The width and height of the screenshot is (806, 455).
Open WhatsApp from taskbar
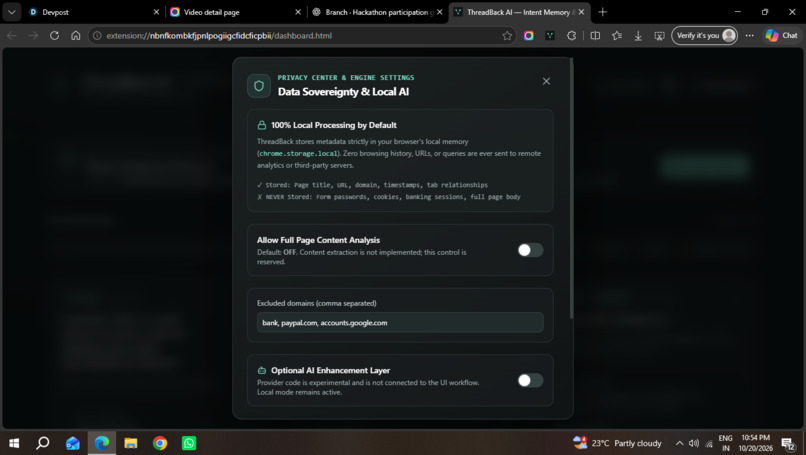coord(189,443)
